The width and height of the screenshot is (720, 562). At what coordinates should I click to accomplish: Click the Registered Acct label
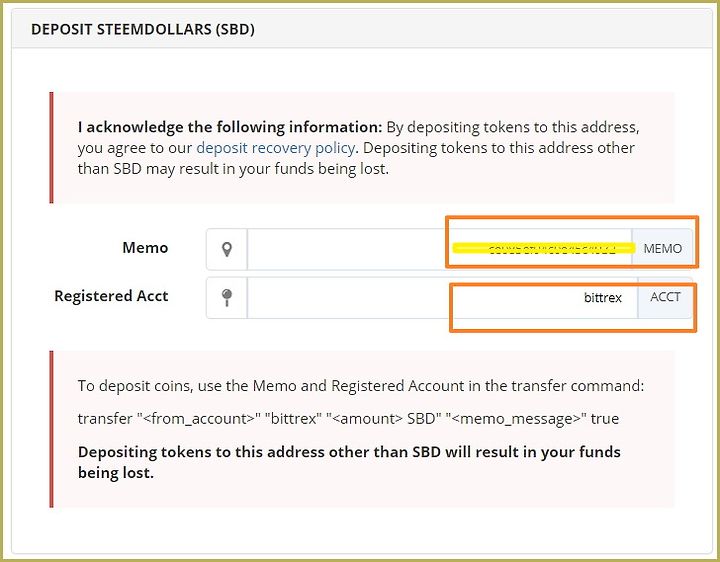[x=111, y=296]
